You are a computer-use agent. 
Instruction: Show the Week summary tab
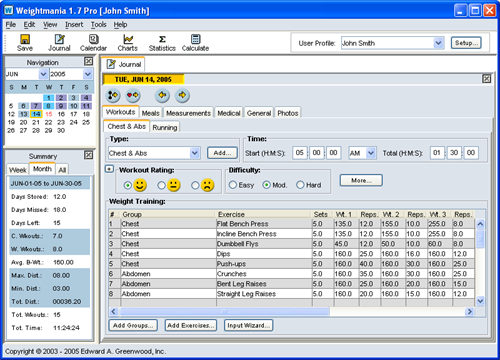click(18, 170)
